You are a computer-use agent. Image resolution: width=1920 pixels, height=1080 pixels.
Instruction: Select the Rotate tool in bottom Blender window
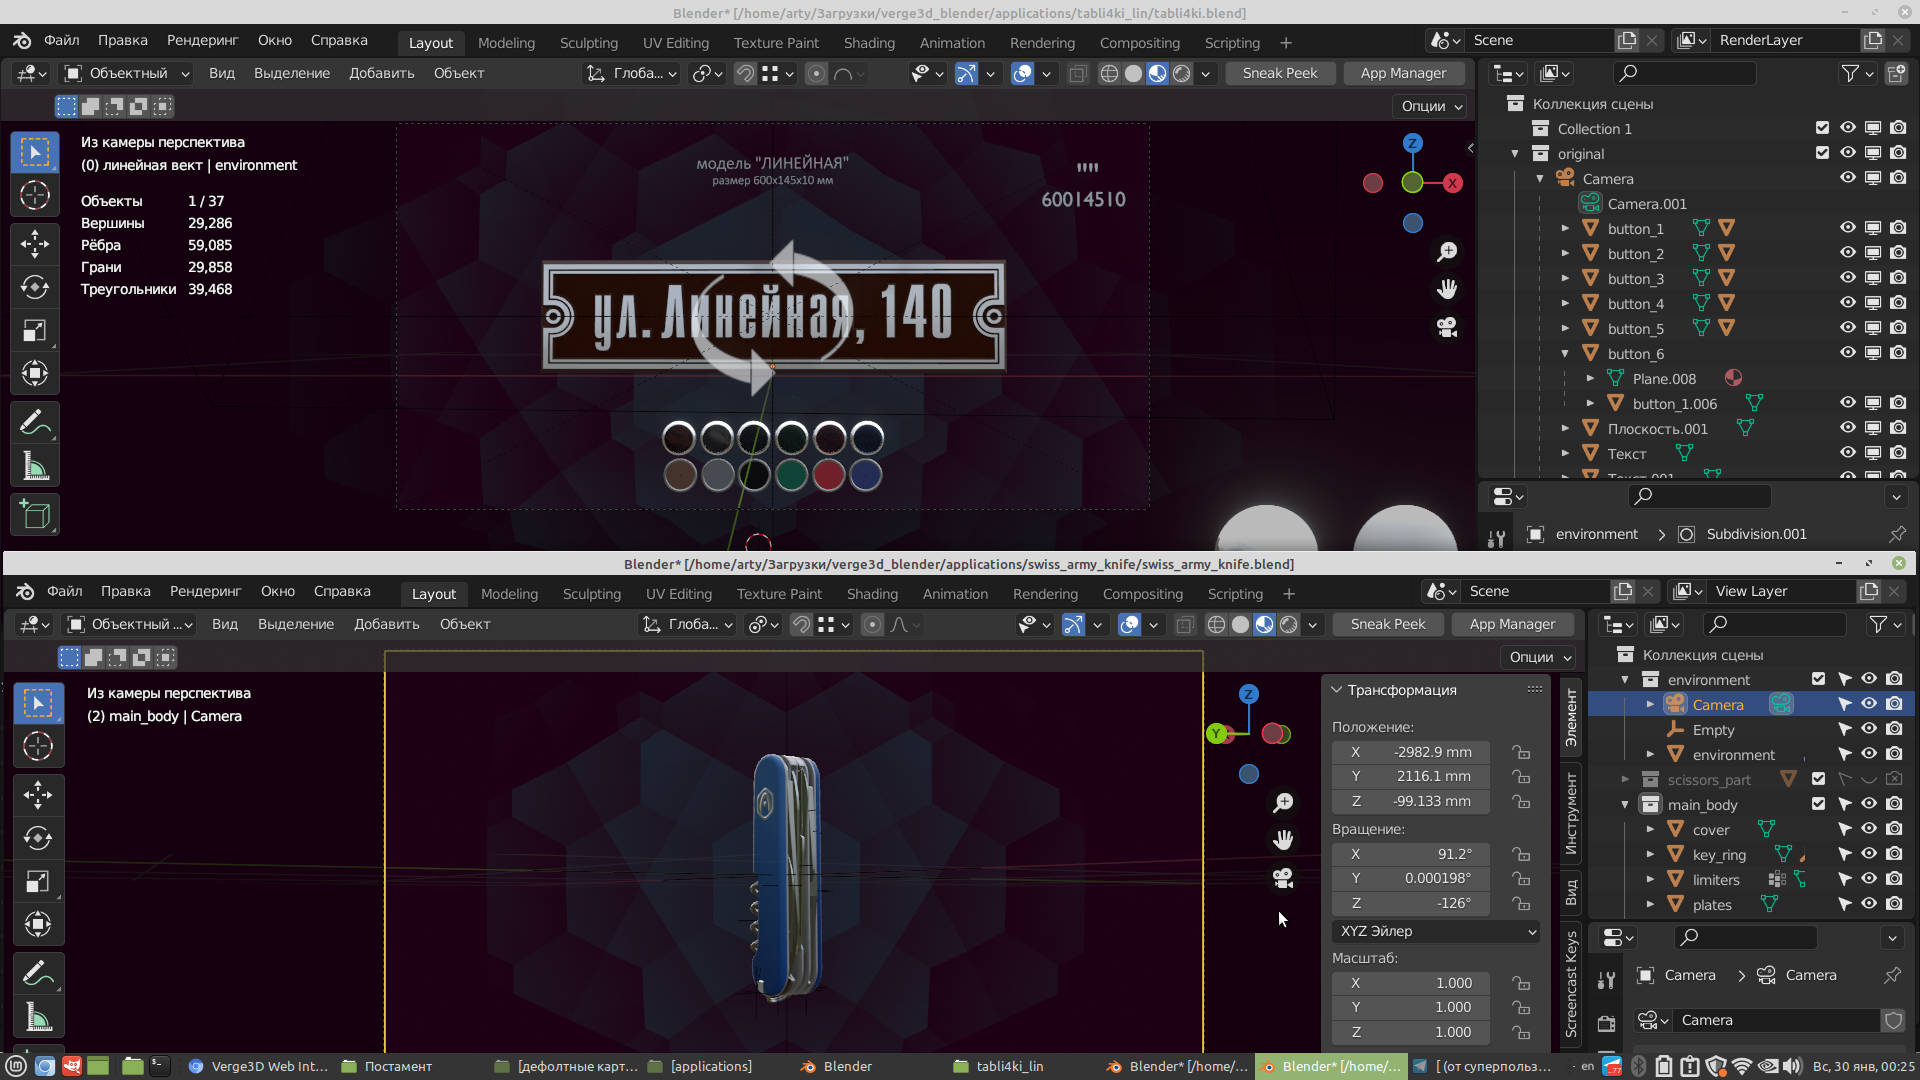[38, 838]
